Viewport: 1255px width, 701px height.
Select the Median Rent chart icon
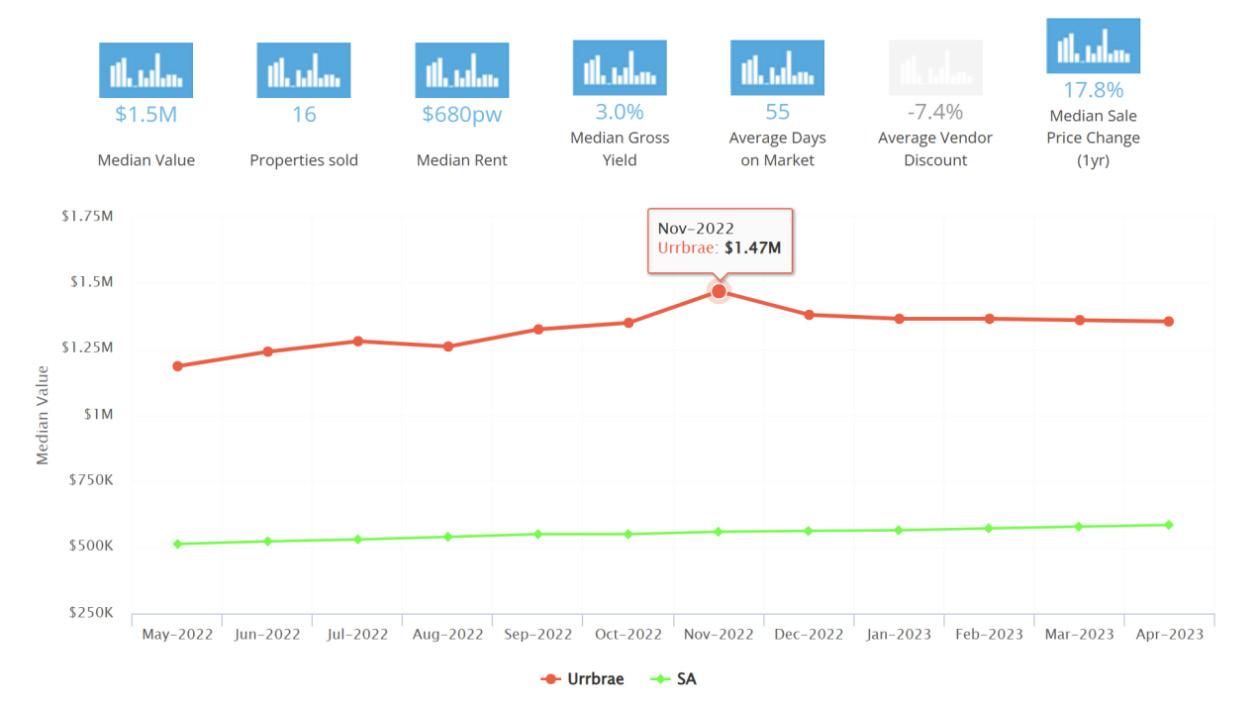pos(462,70)
